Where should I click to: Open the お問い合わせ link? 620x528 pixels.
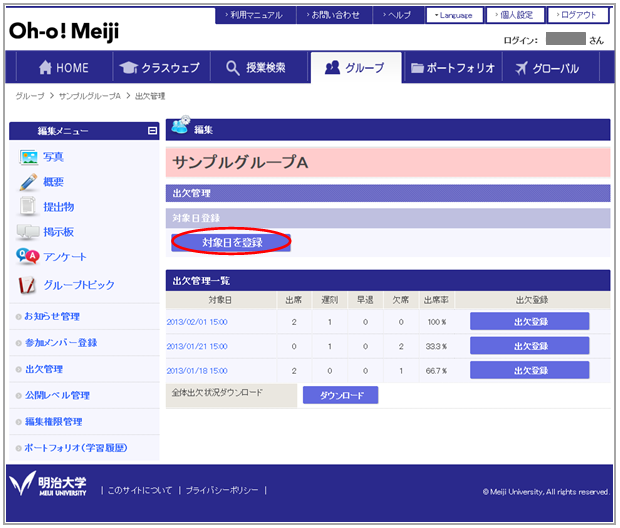(x=335, y=15)
